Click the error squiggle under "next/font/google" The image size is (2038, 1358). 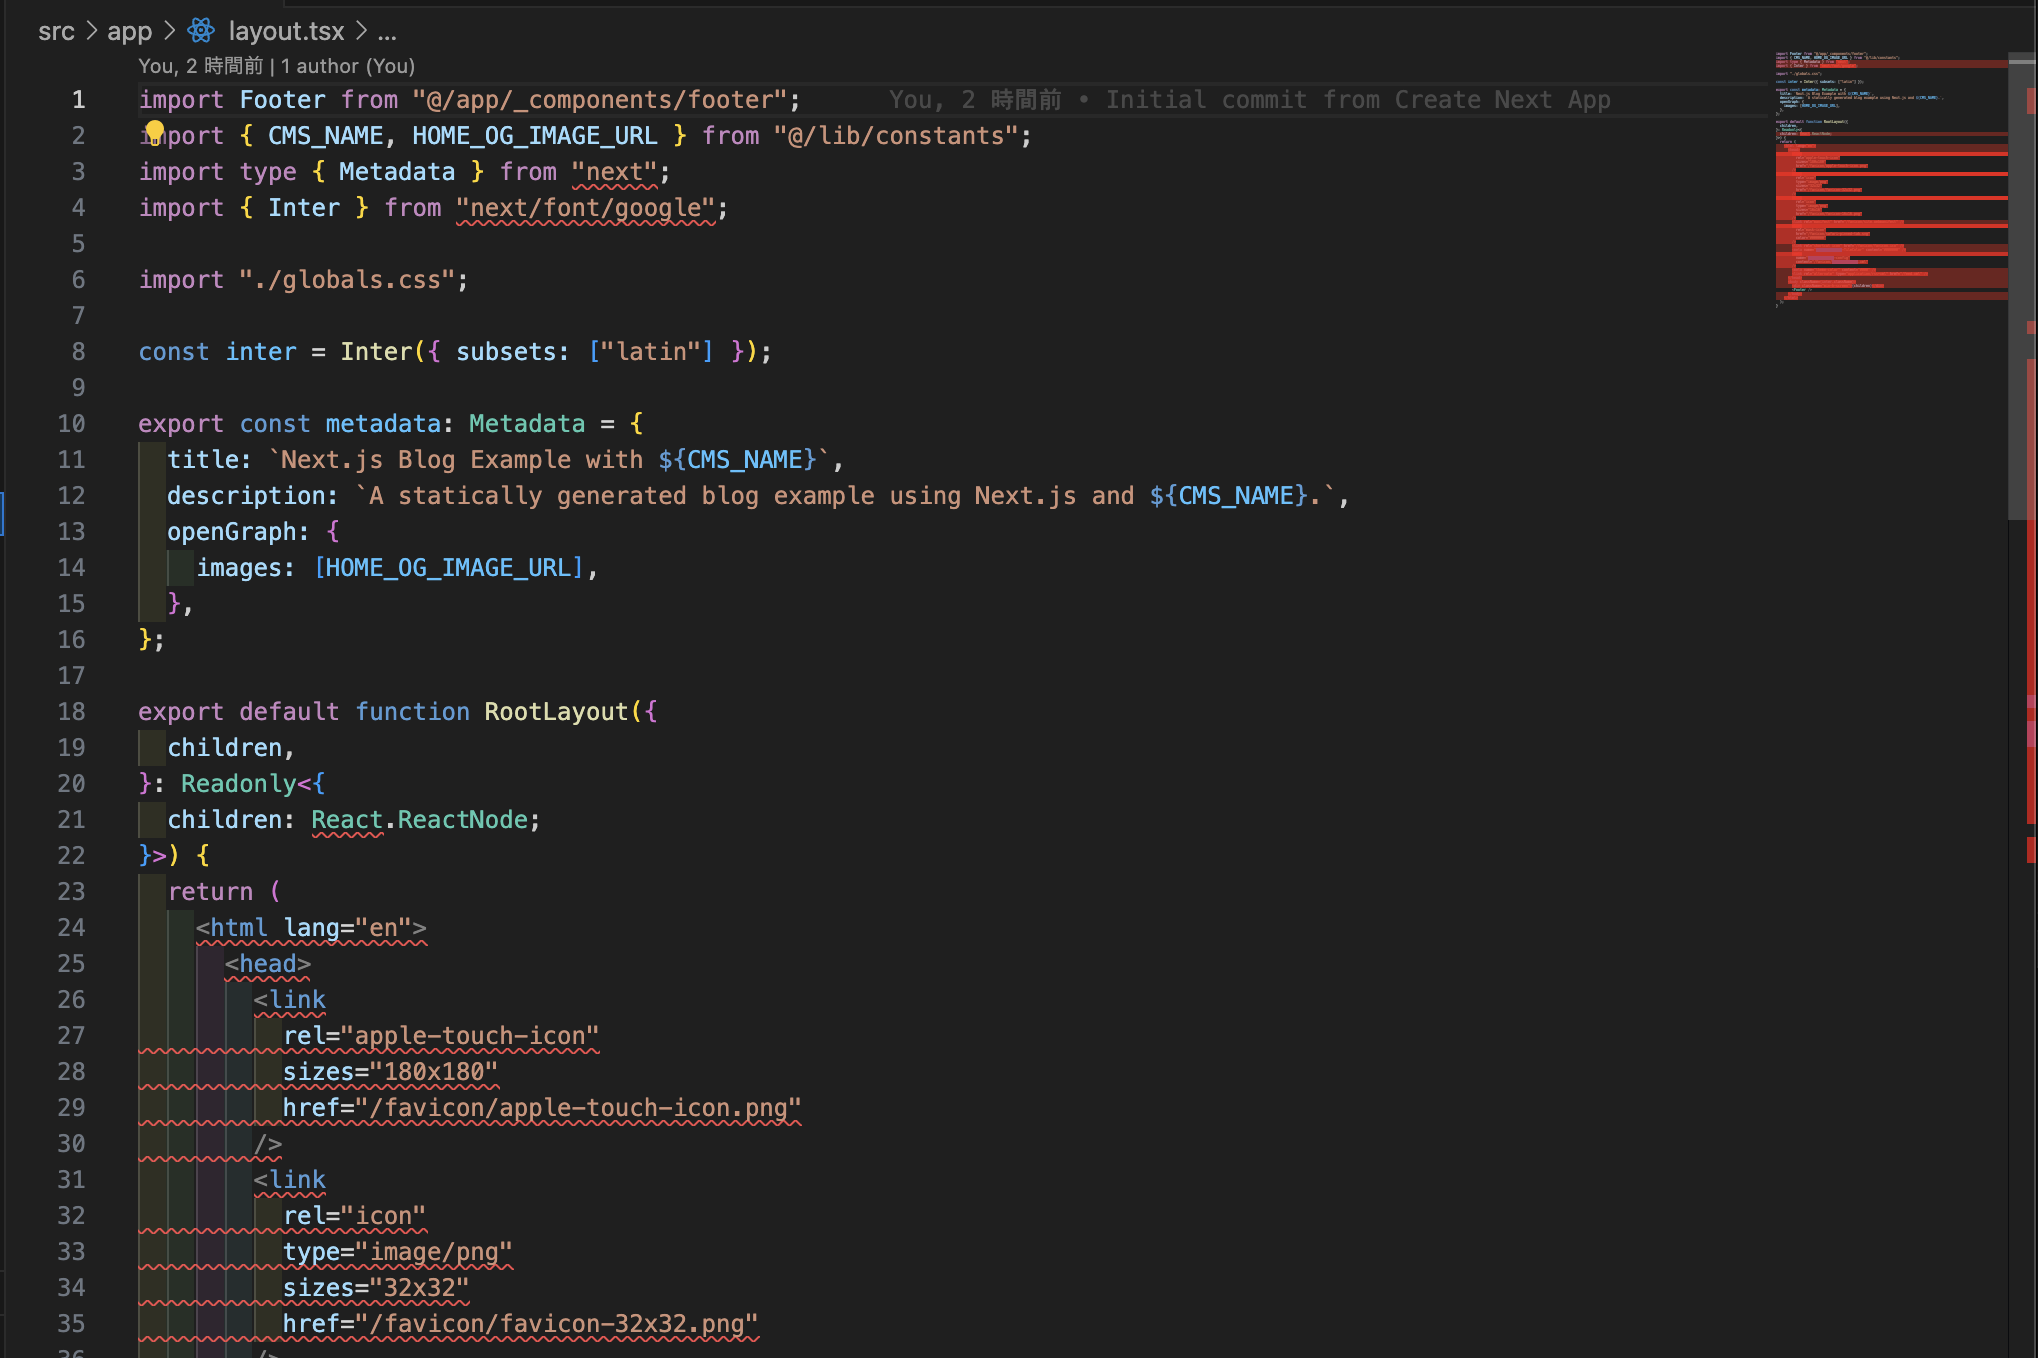coord(588,222)
